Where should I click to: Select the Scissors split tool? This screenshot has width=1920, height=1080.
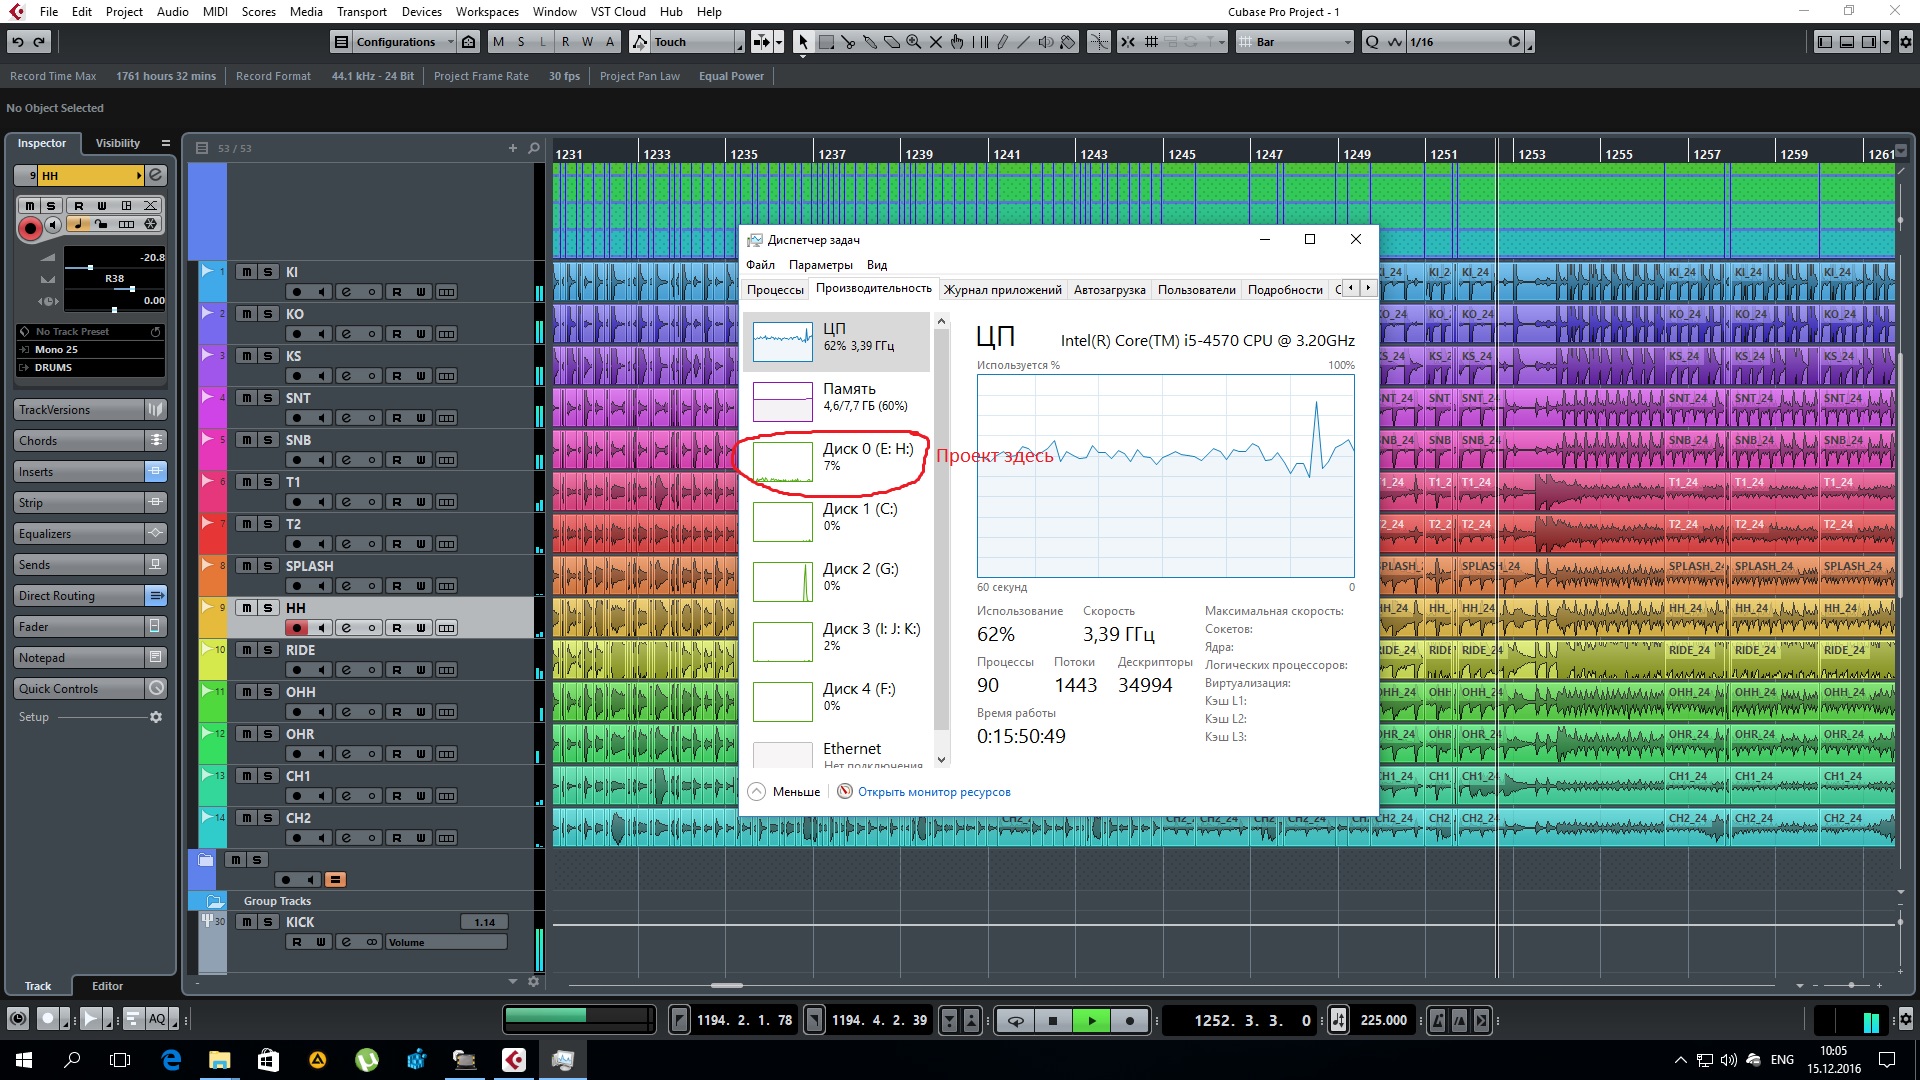pos(848,42)
